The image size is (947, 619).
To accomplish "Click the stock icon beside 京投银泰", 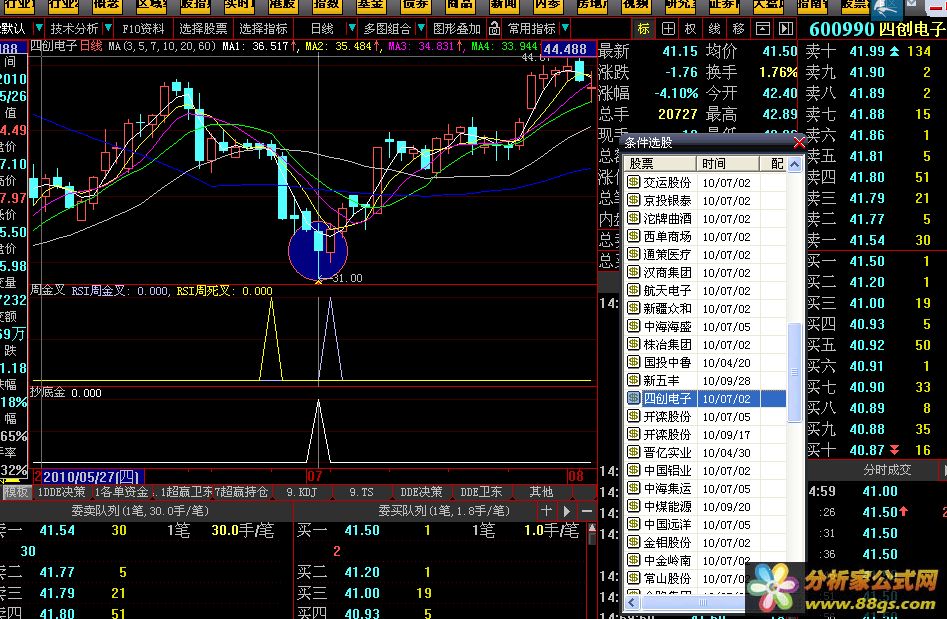I will (633, 200).
